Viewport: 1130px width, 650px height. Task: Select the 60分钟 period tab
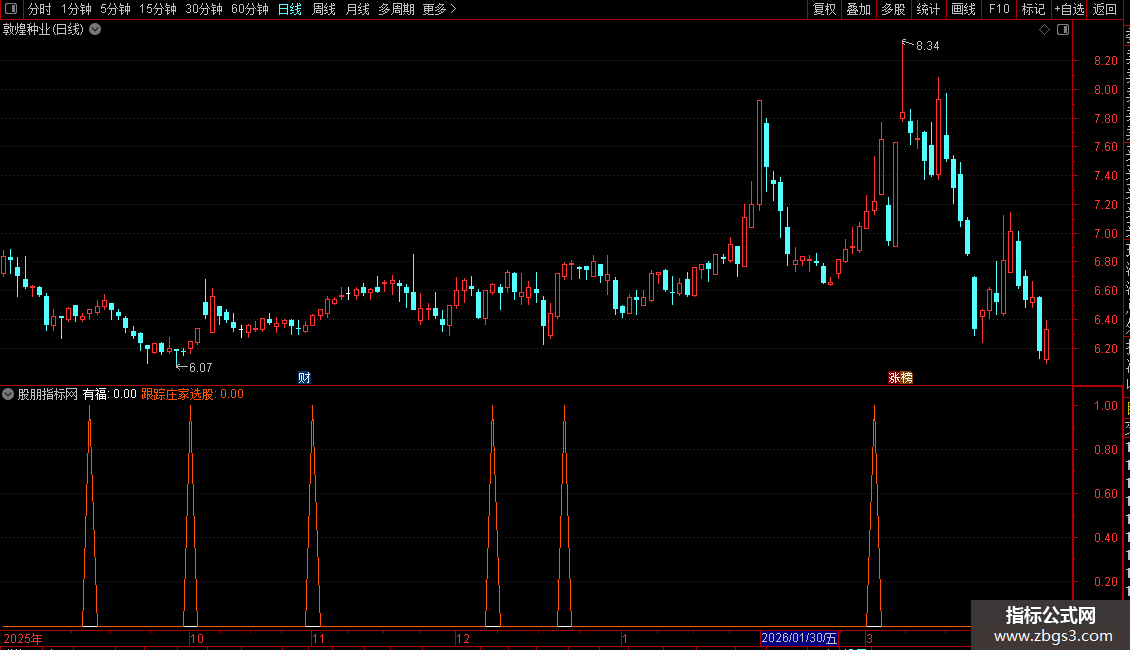click(250, 9)
